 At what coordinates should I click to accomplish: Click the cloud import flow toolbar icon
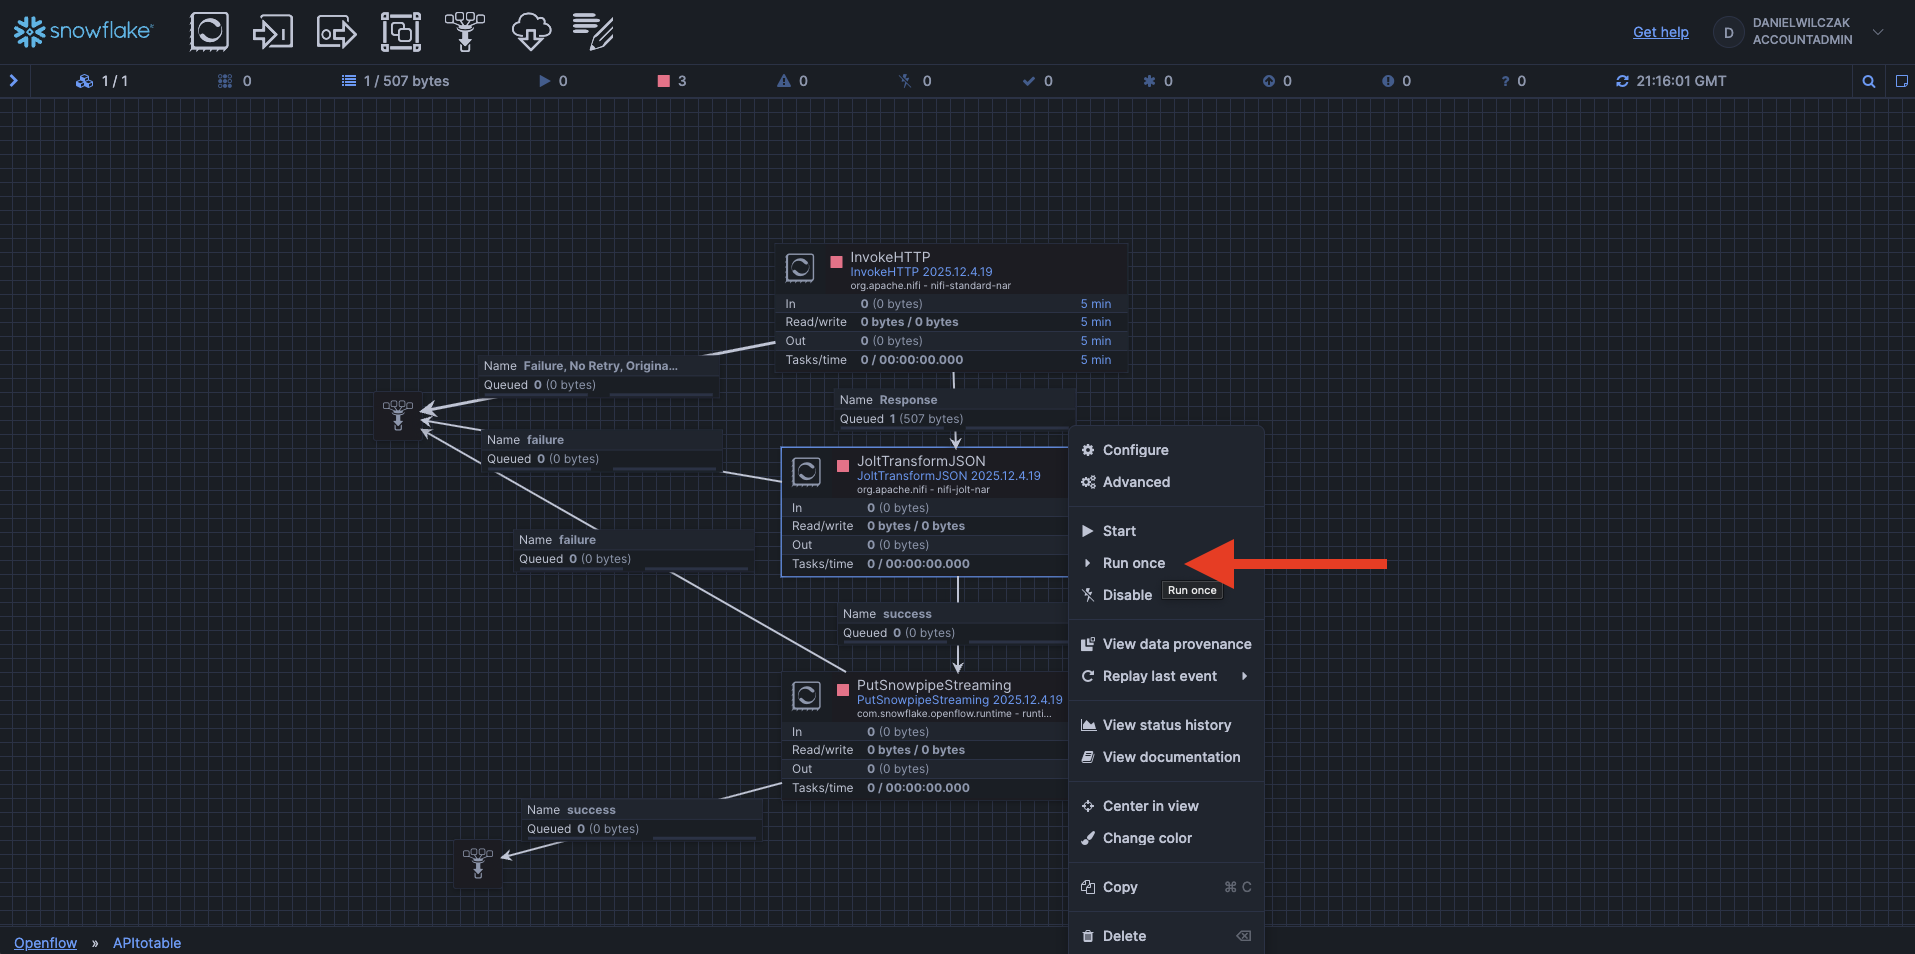tap(530, 32)
